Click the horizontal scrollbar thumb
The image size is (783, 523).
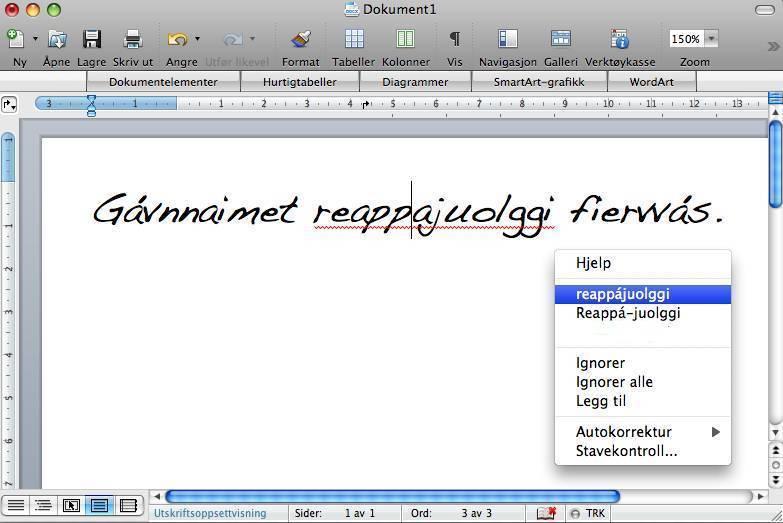click(x=392, y=497)
